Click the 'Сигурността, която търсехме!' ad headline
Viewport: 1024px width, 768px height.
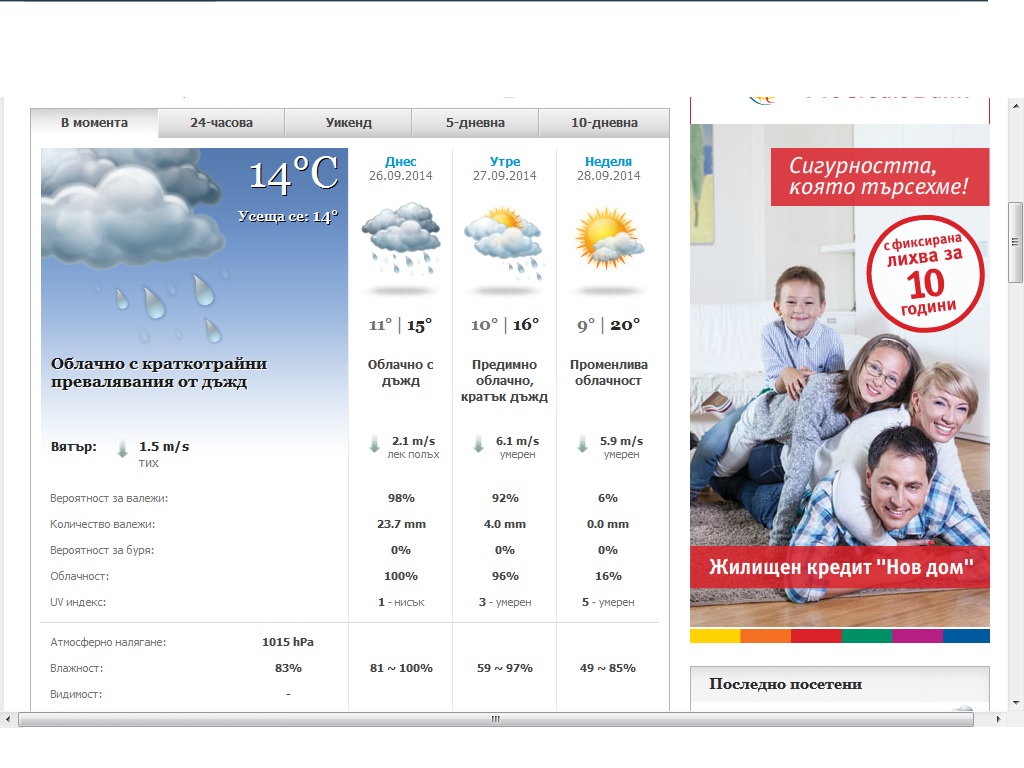pyautogui.click(x=880, y=177)
